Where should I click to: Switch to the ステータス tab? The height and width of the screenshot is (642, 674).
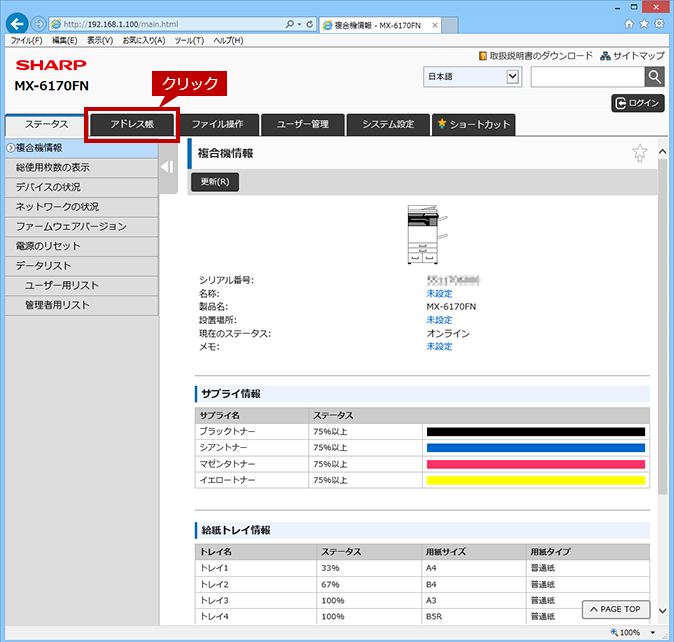(46, 125)
